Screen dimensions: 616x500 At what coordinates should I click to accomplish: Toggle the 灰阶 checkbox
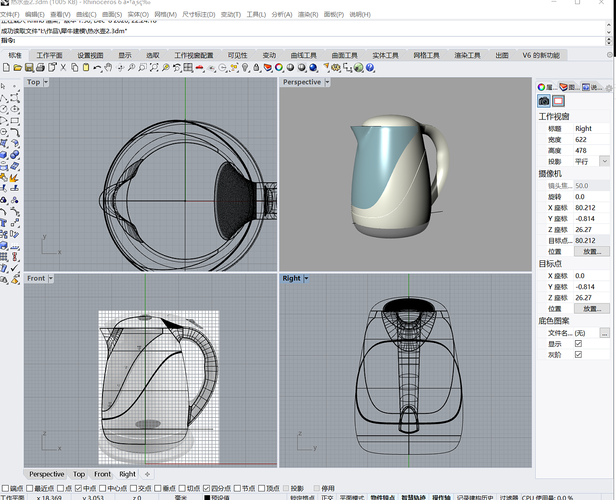click(578, 354)
